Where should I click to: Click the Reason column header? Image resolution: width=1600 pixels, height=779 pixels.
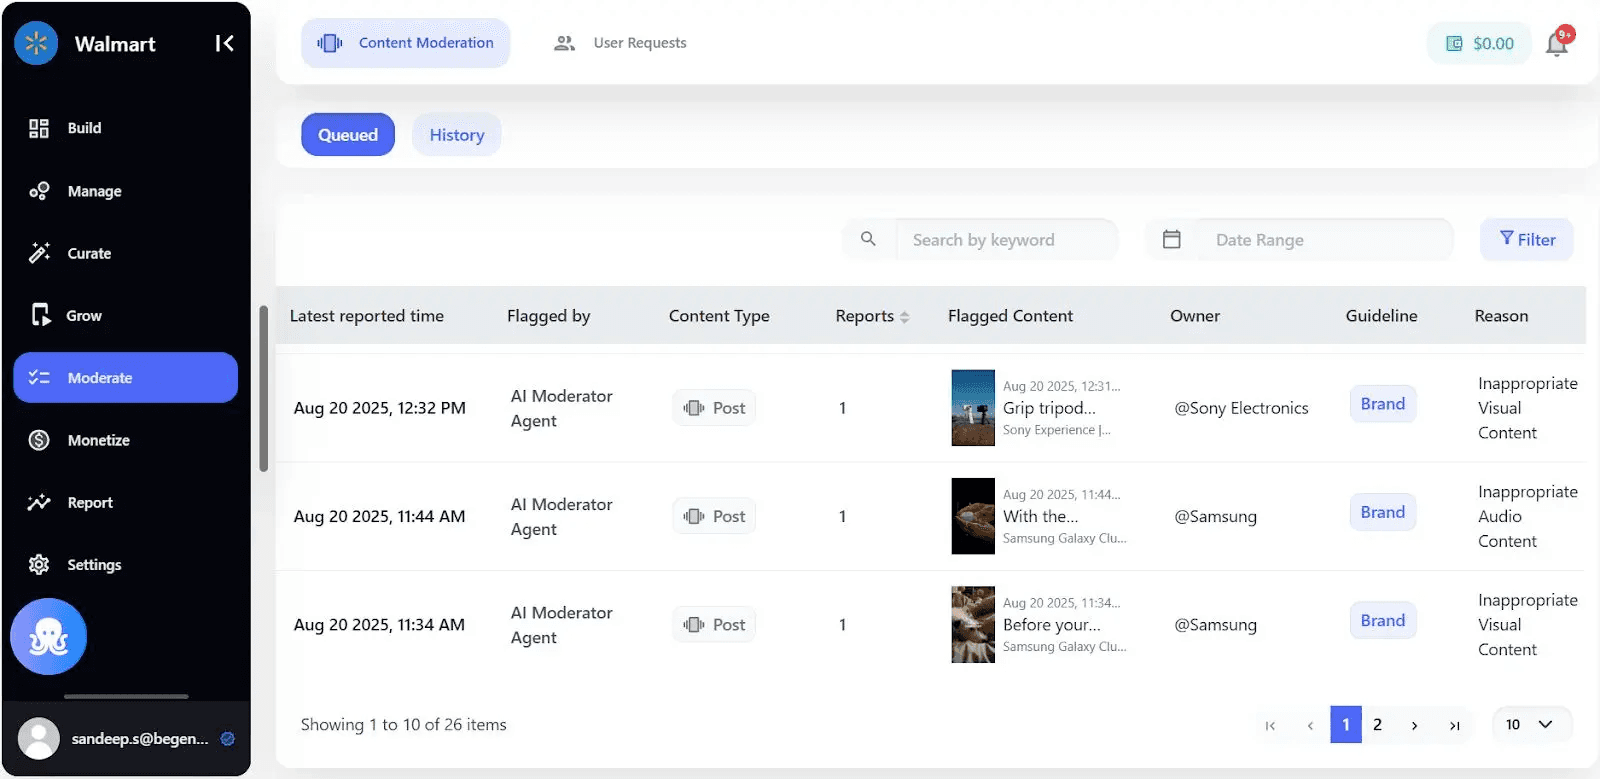1501,316
